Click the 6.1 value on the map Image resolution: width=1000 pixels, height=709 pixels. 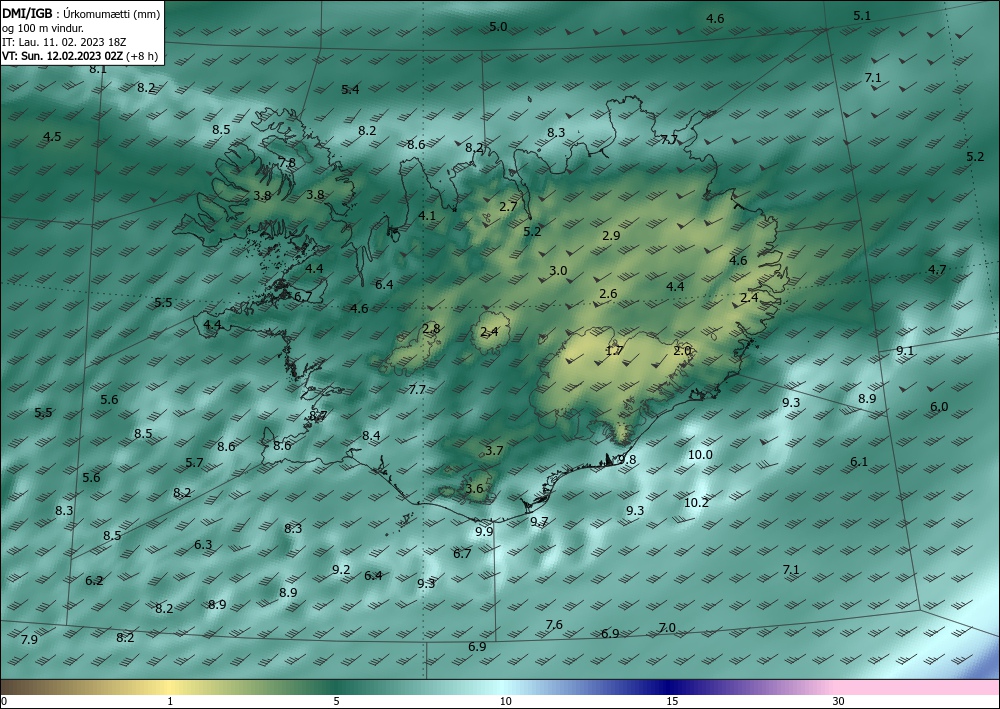click(x=859, y=462)
